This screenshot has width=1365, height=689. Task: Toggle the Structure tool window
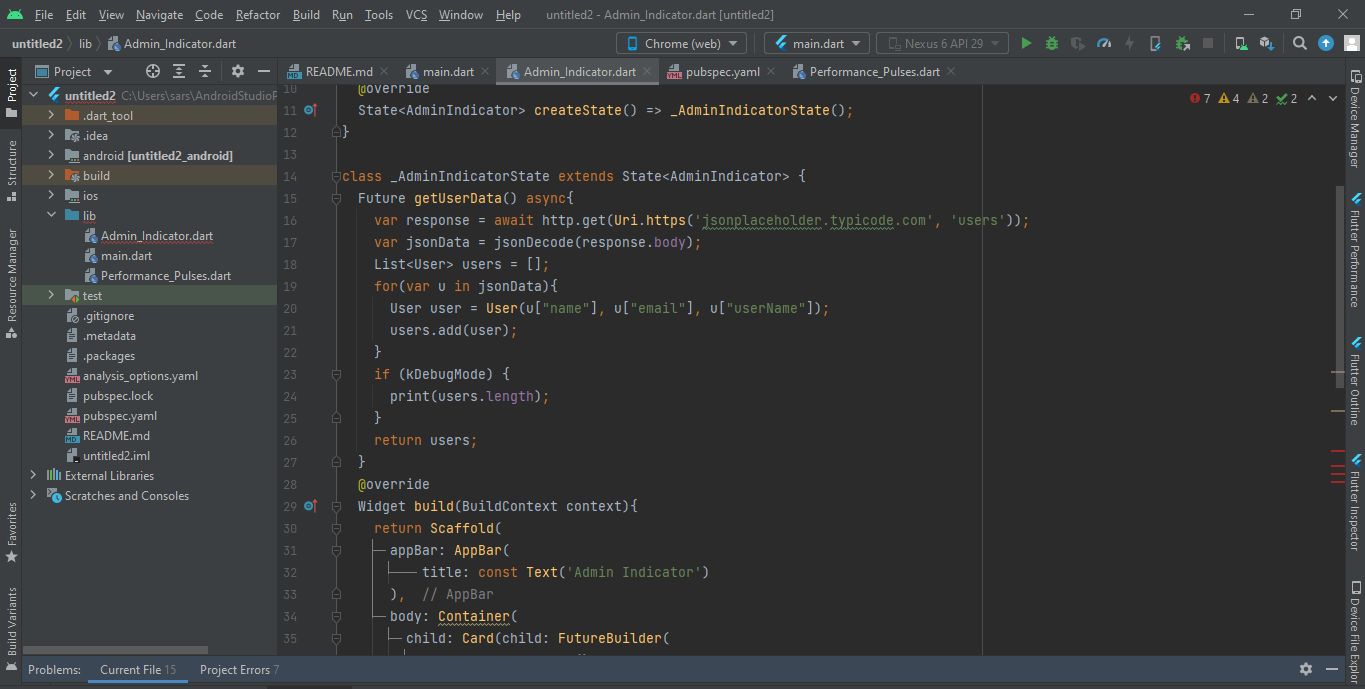[x=11, y=169]
